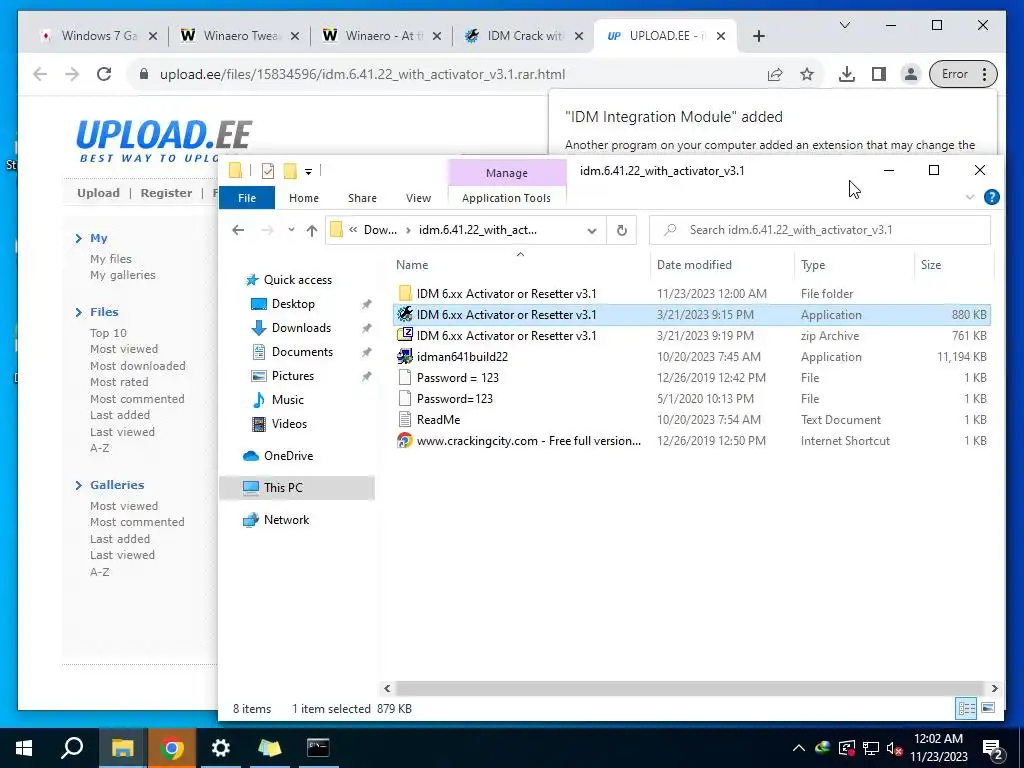Screen dimensions: 1024x768
Task: Click the Properties quick access icon
Action: (268, 171)
